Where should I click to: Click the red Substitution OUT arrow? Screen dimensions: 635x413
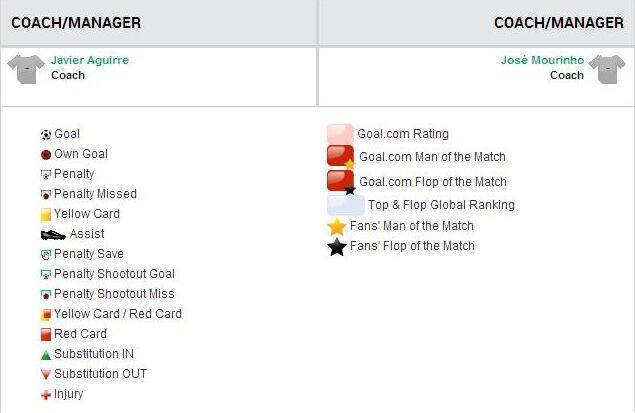click(46, 375)
